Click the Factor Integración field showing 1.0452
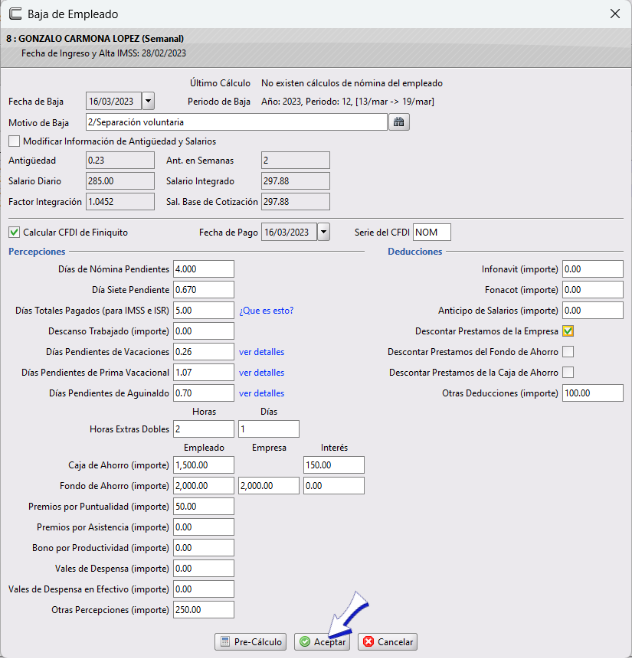Screen dimensions: 632x658 click(x=120, y=202)
